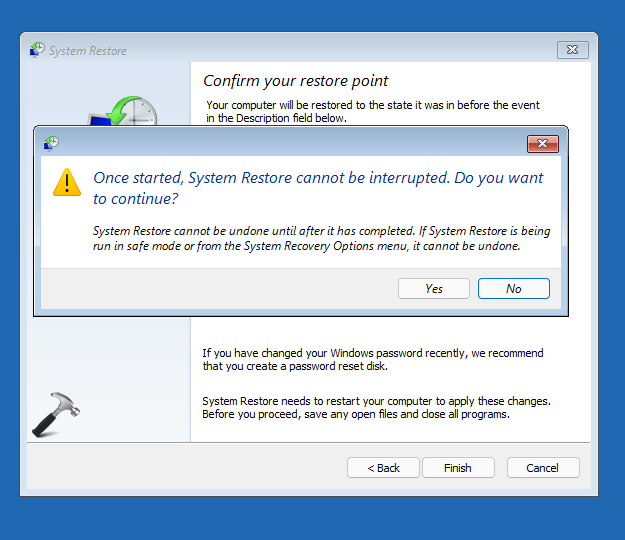This screenshot has width=625, height=540.
Task: Cancel the System Restore wizard
Action: click(542, 467)
